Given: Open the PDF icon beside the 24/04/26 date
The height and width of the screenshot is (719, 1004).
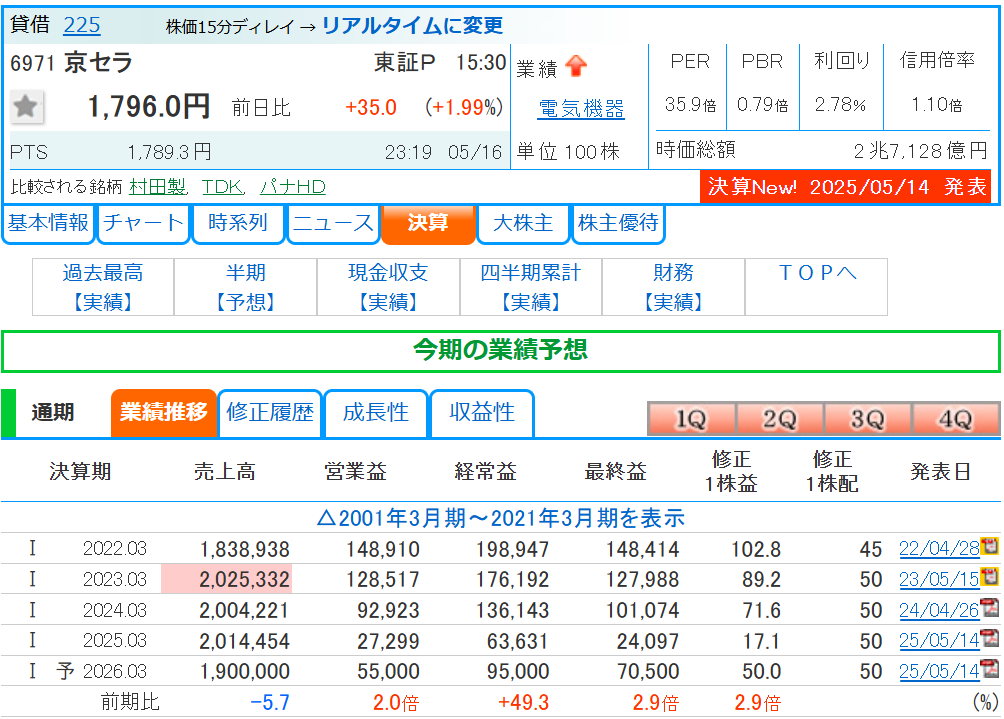Looking at the screenshot, I should (990, 608).
